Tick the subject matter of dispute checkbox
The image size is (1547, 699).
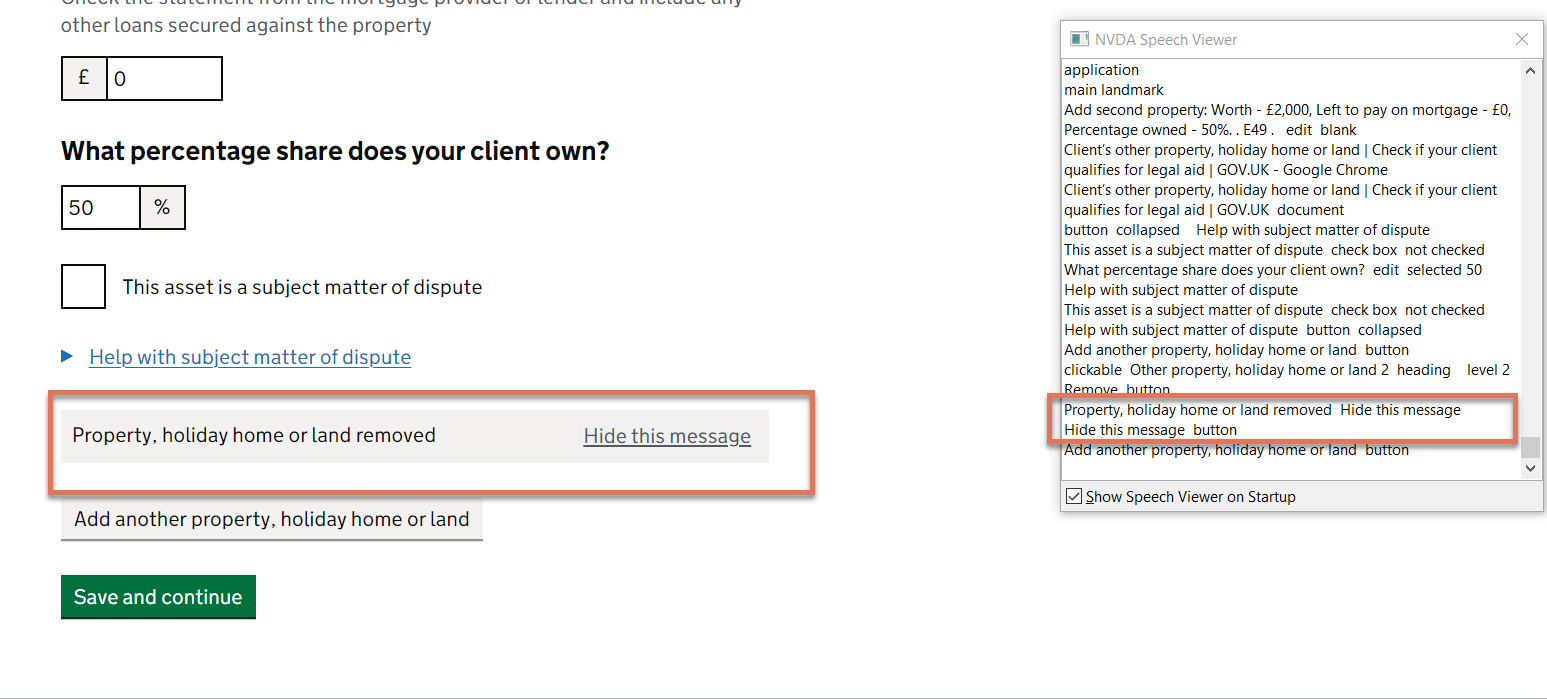tap(83, 287)
